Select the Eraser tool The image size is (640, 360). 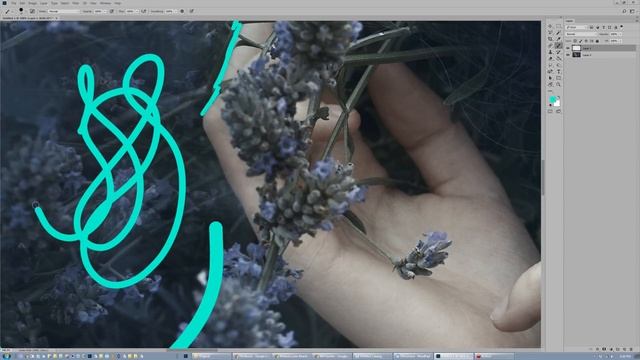point(550,58)
